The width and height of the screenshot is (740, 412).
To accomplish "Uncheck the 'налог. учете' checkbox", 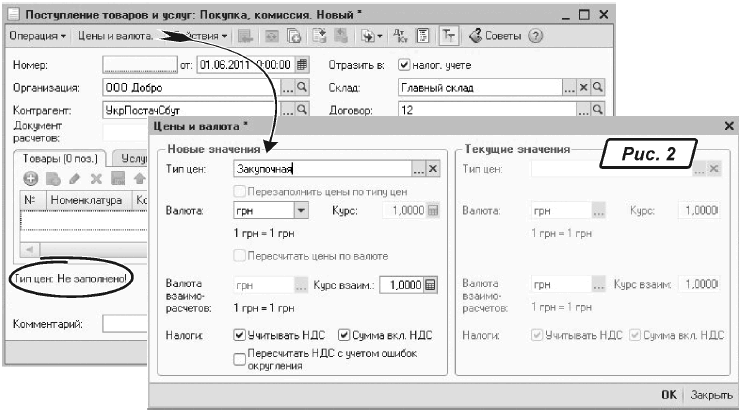I will (x=404, y=66).
